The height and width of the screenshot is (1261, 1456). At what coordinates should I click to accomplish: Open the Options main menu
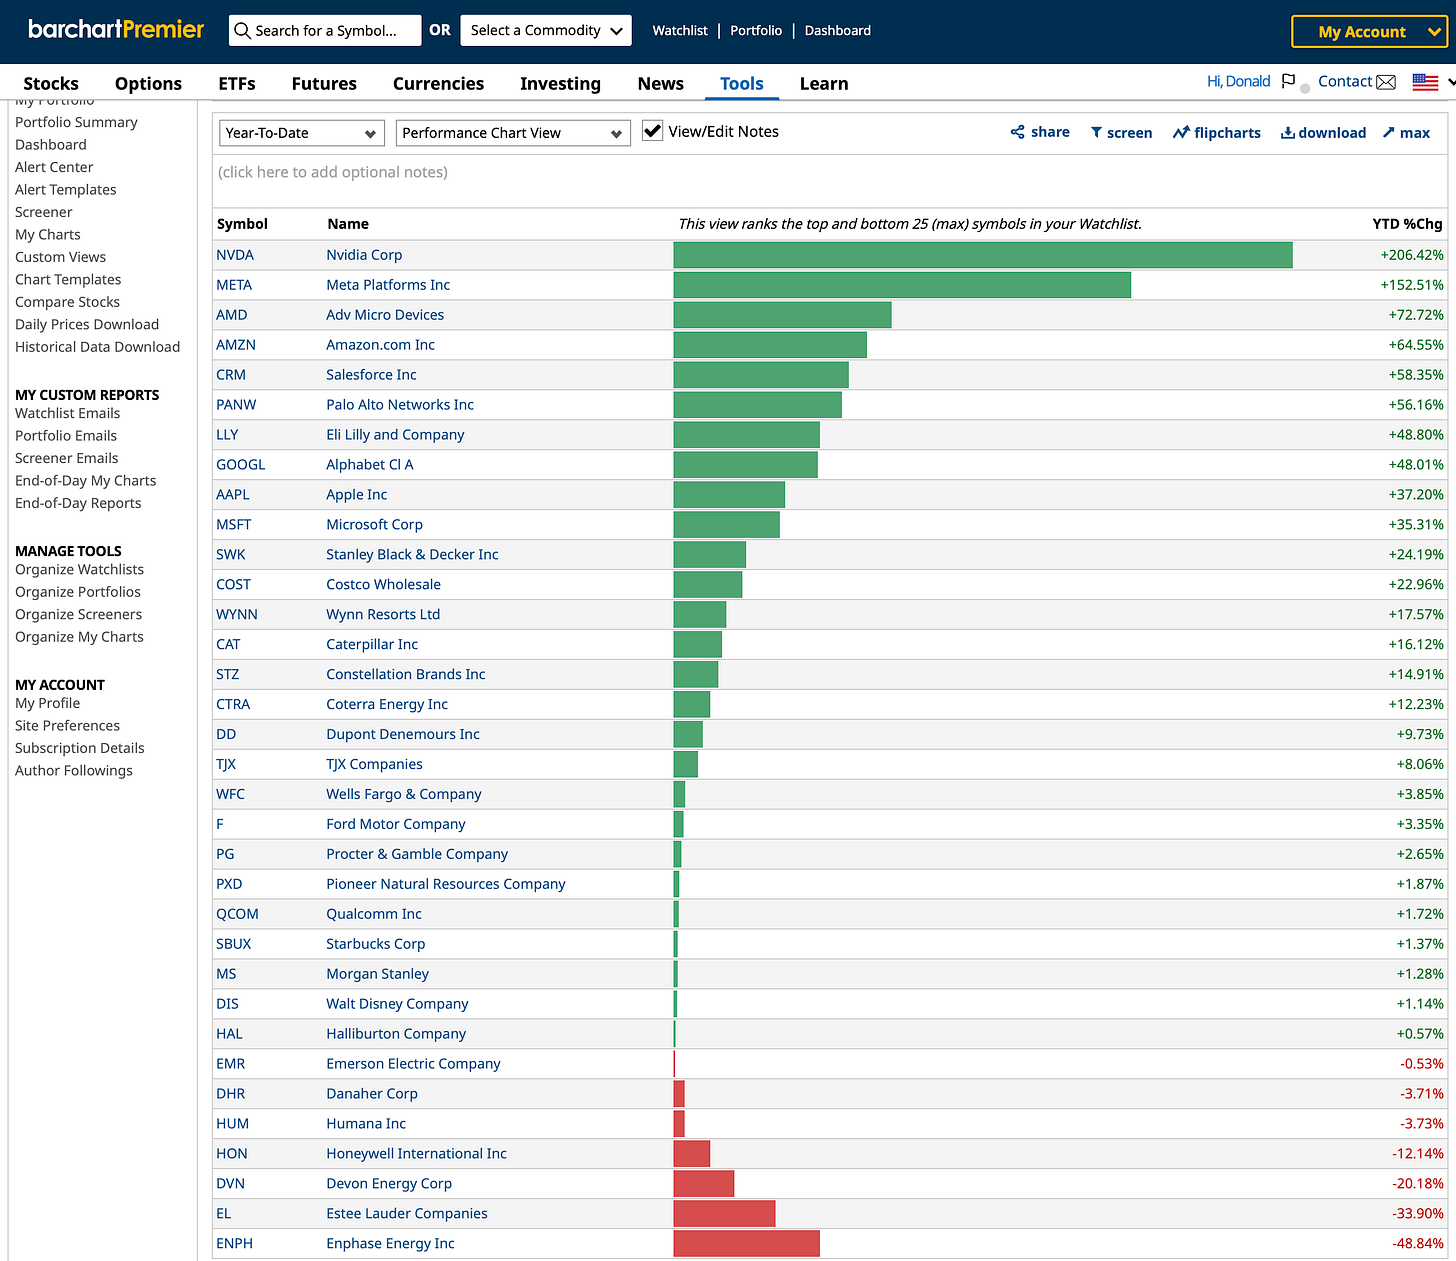(x=148, y=84)
